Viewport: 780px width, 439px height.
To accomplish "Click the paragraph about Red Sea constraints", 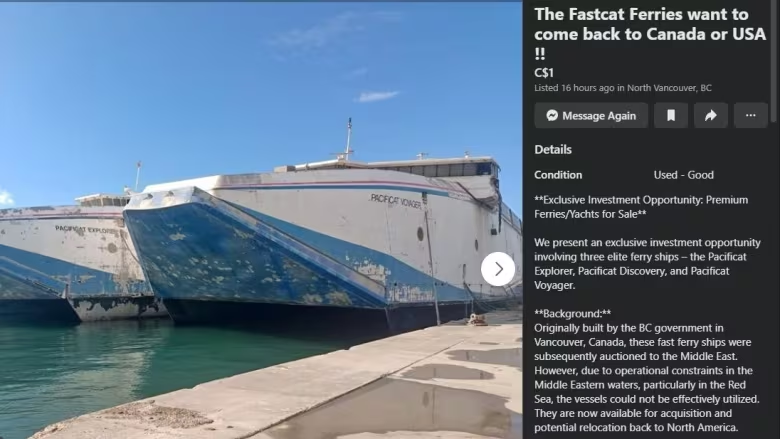I will click(647, 377).
